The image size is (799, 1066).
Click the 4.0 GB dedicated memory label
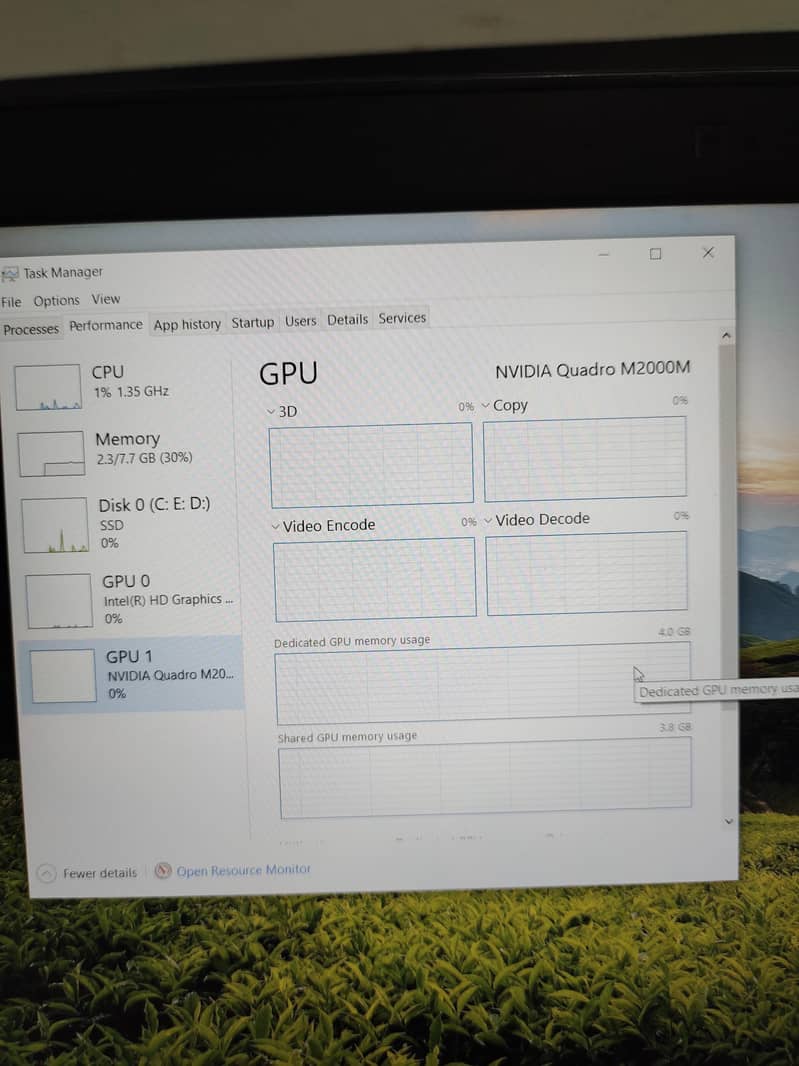[674, 632]
